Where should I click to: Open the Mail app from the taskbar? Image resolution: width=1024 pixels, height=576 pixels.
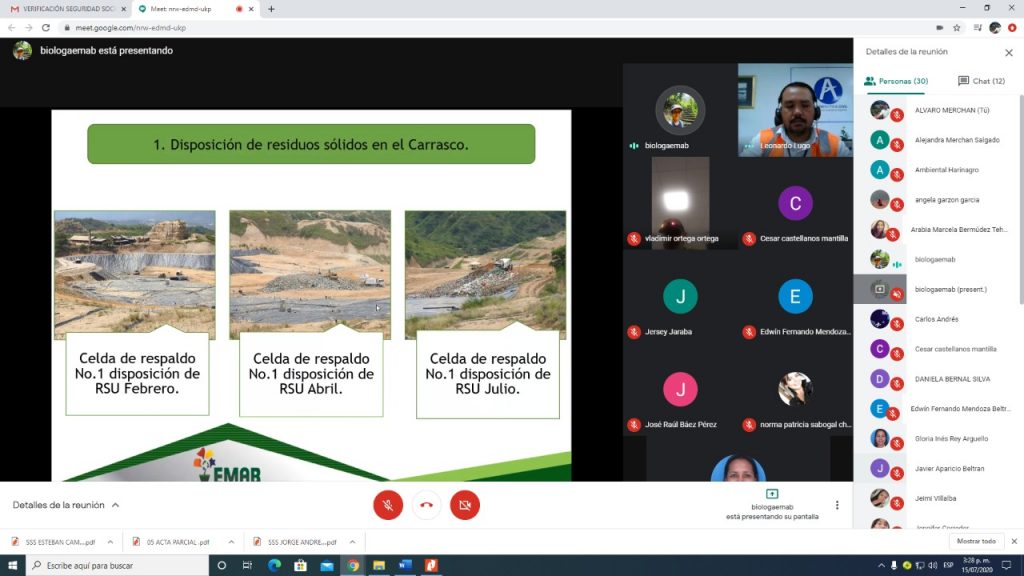click(x=327, y=566)
